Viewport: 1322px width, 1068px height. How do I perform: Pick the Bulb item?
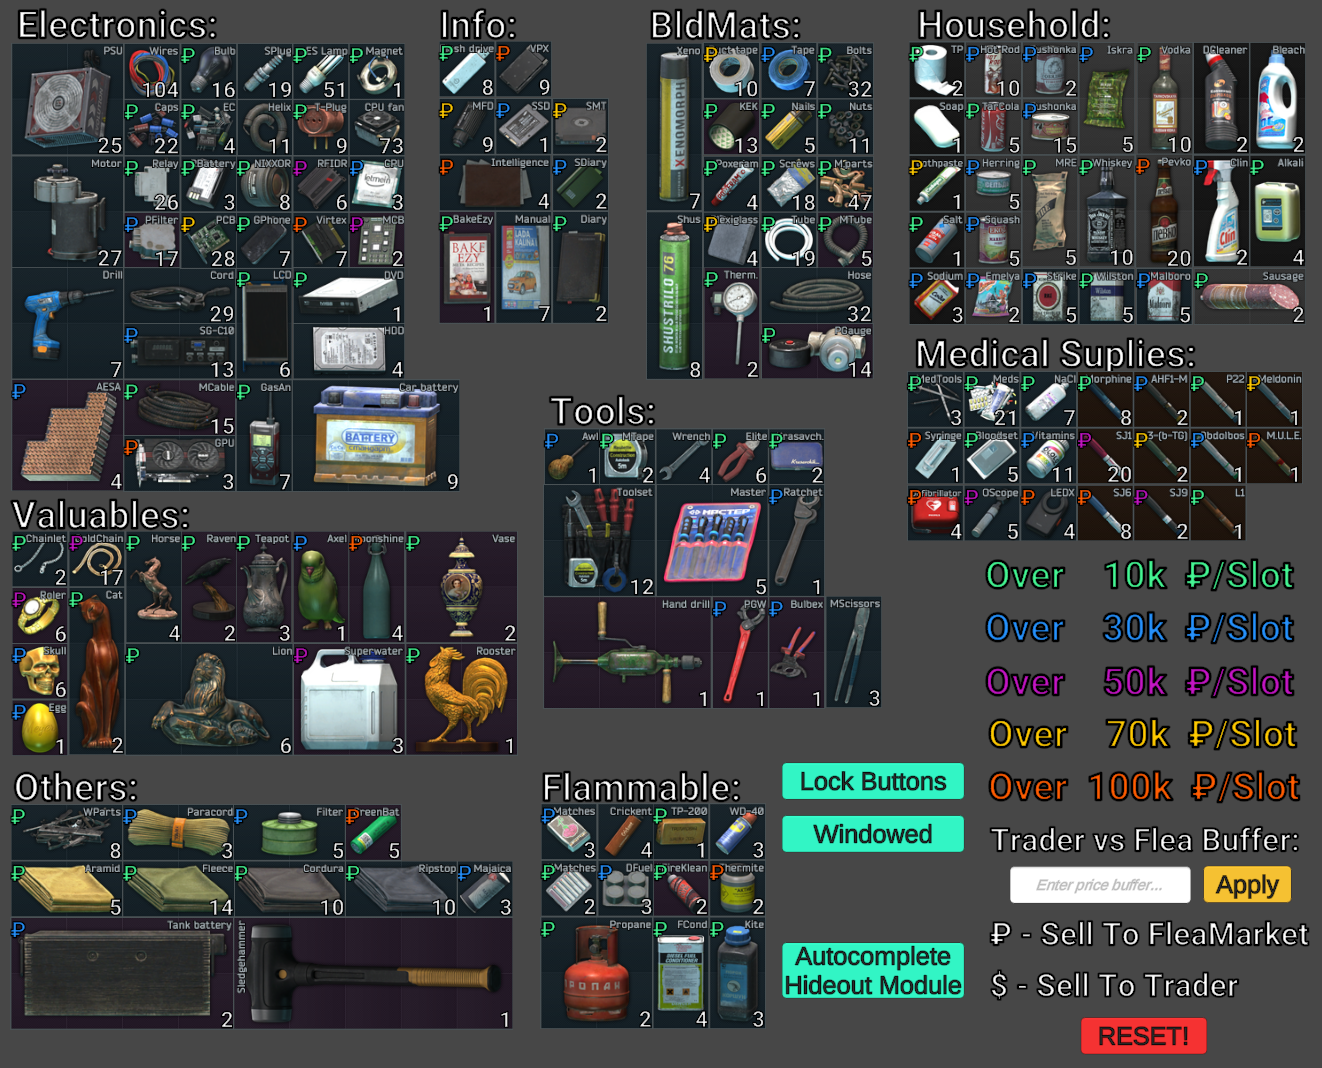coord(209,72)
